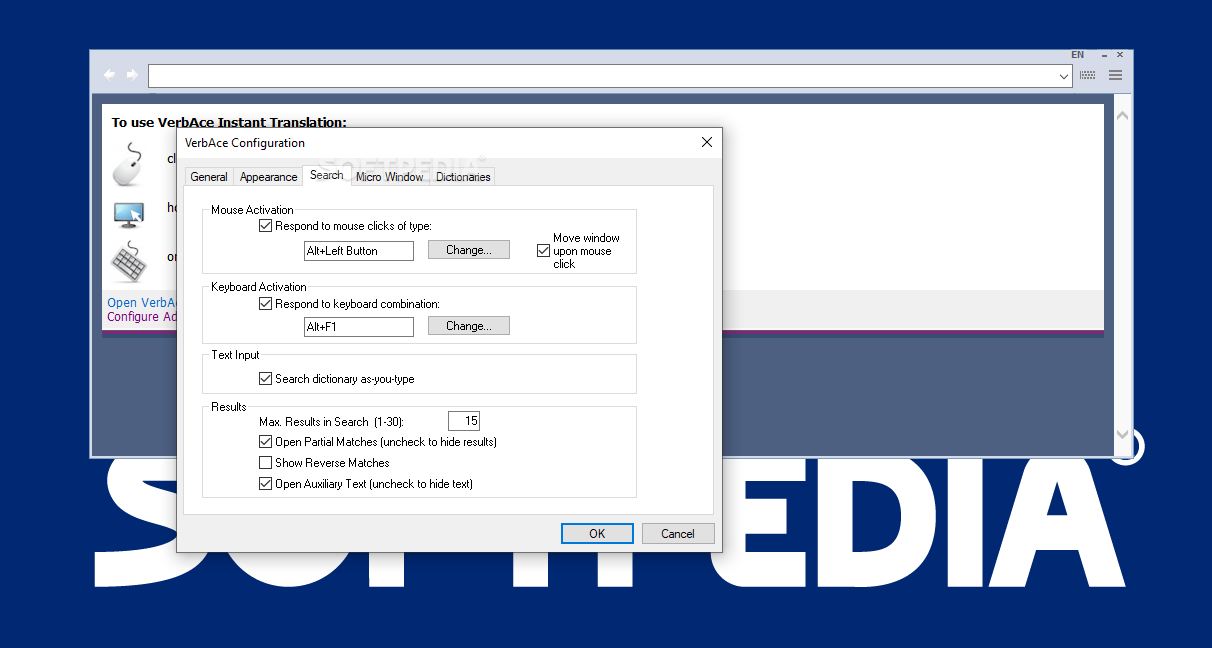Close the VerbAce Configuration dialog
Screen dimensions: 1212x648
(x=707, y=142)
